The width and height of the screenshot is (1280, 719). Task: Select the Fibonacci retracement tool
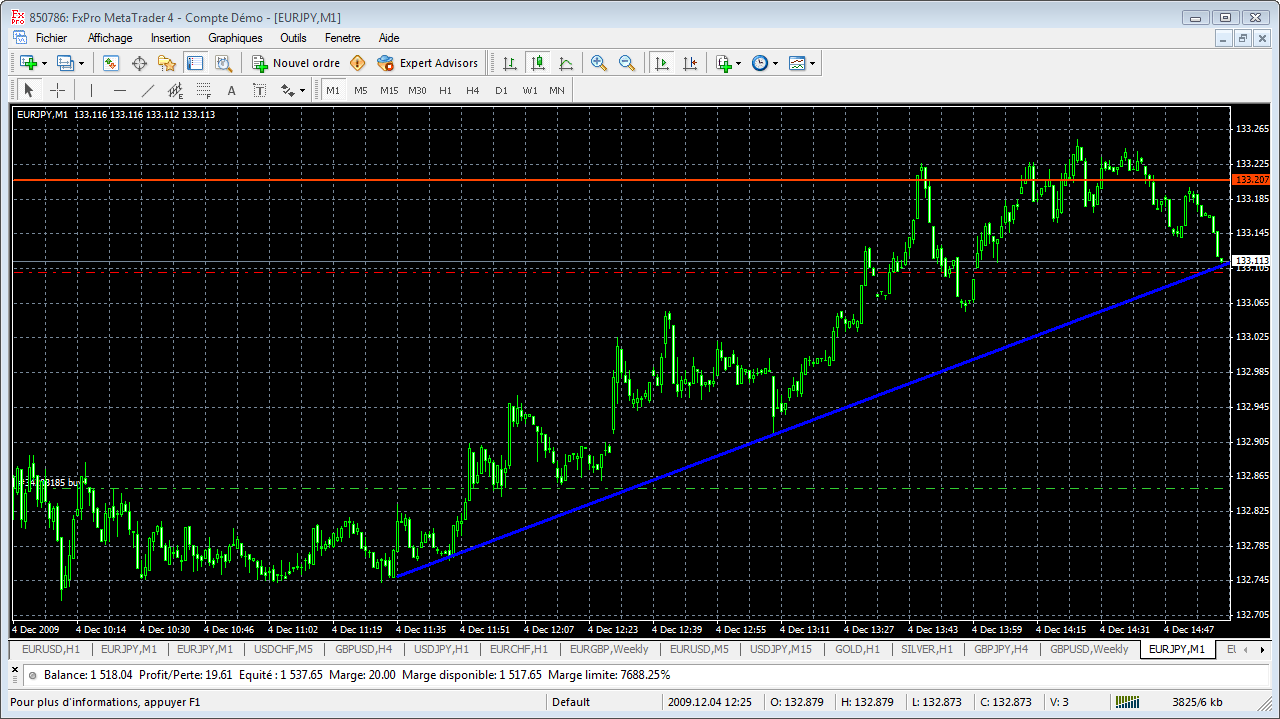(x=203, y=90)
